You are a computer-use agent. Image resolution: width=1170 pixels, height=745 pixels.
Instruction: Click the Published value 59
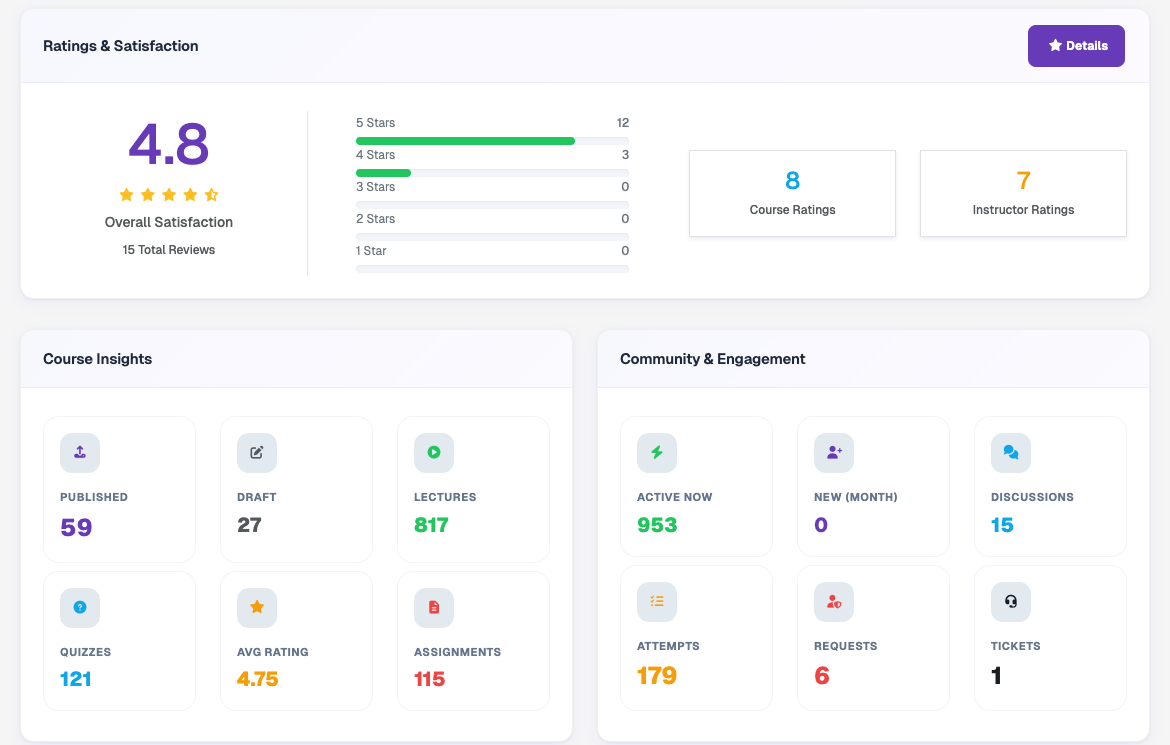[76, 528]
